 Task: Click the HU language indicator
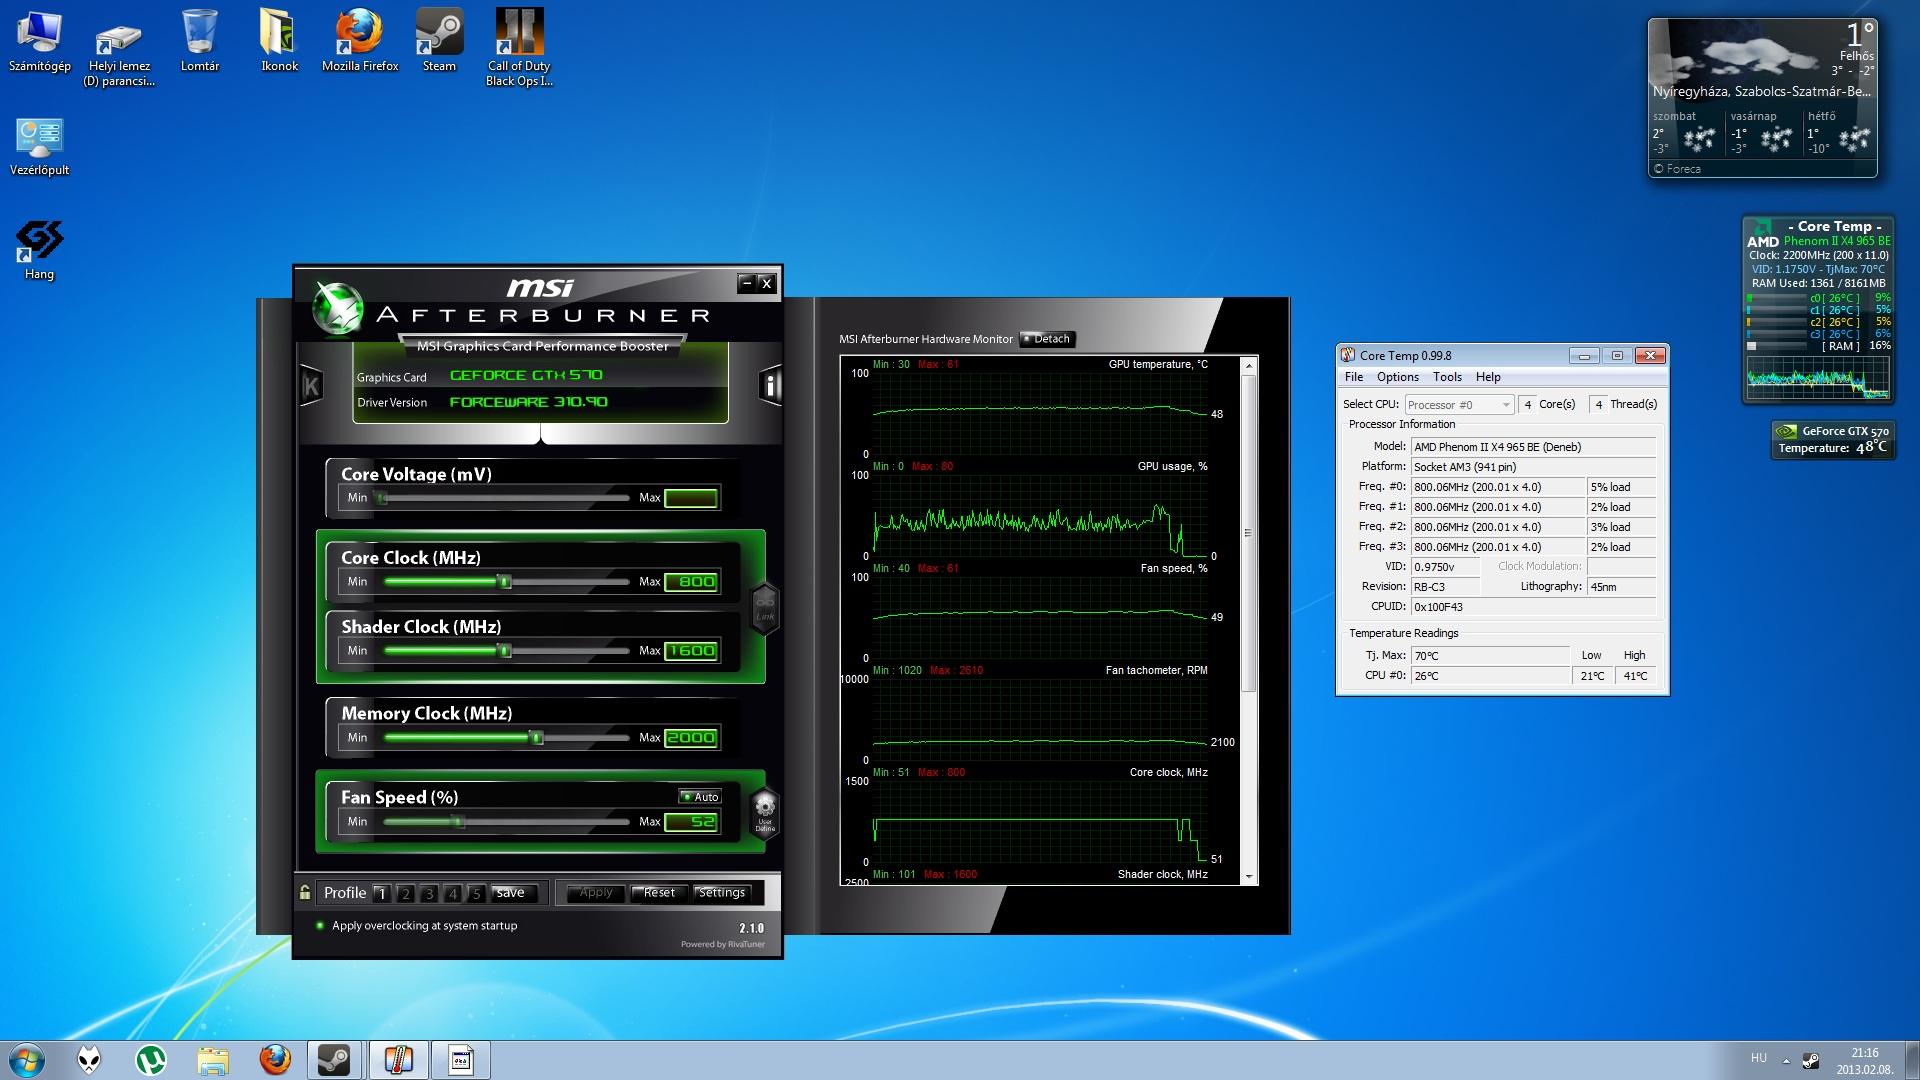(x=1758, y=1058)
